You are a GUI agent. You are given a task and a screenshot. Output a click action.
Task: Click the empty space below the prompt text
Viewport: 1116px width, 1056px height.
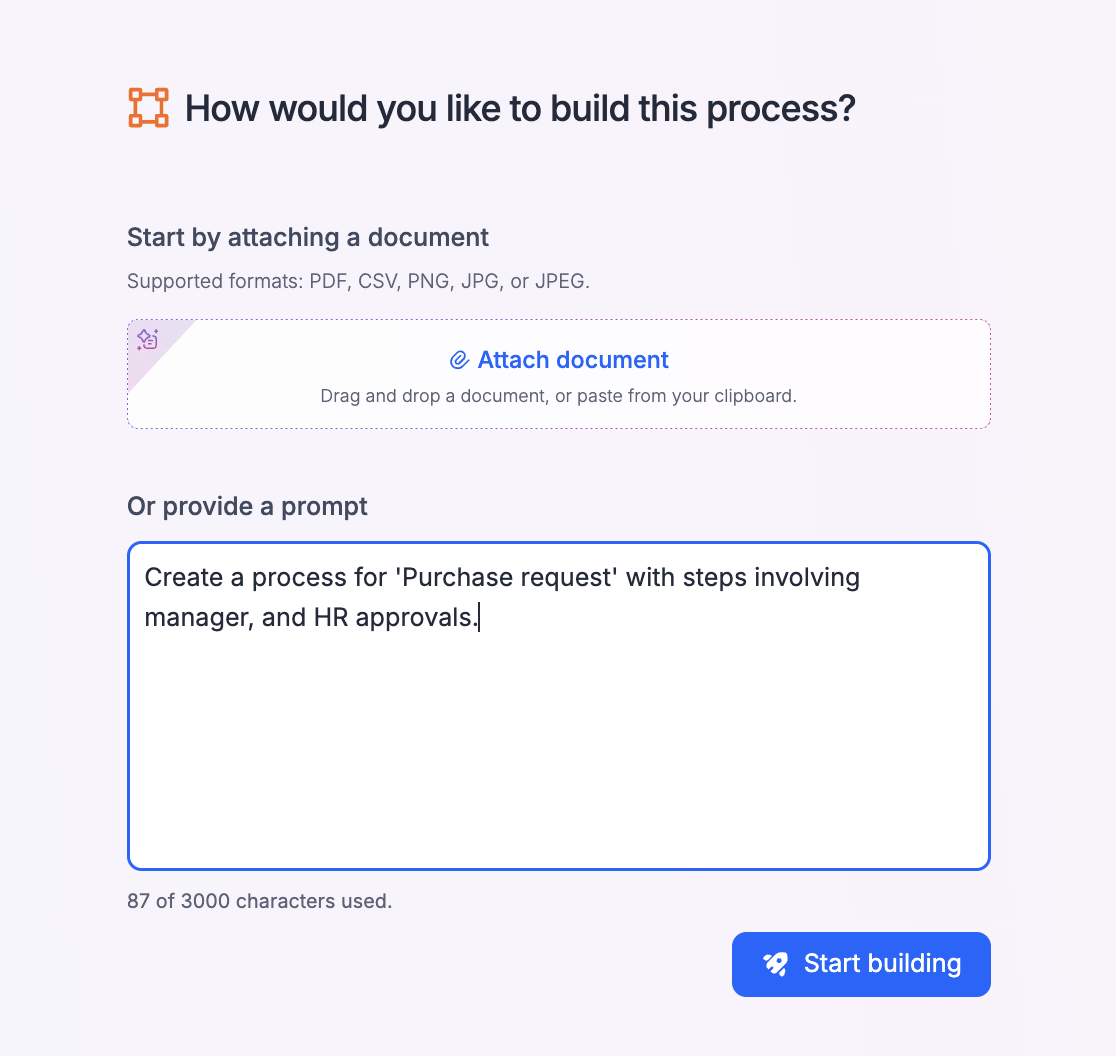(x=558, y=760)
